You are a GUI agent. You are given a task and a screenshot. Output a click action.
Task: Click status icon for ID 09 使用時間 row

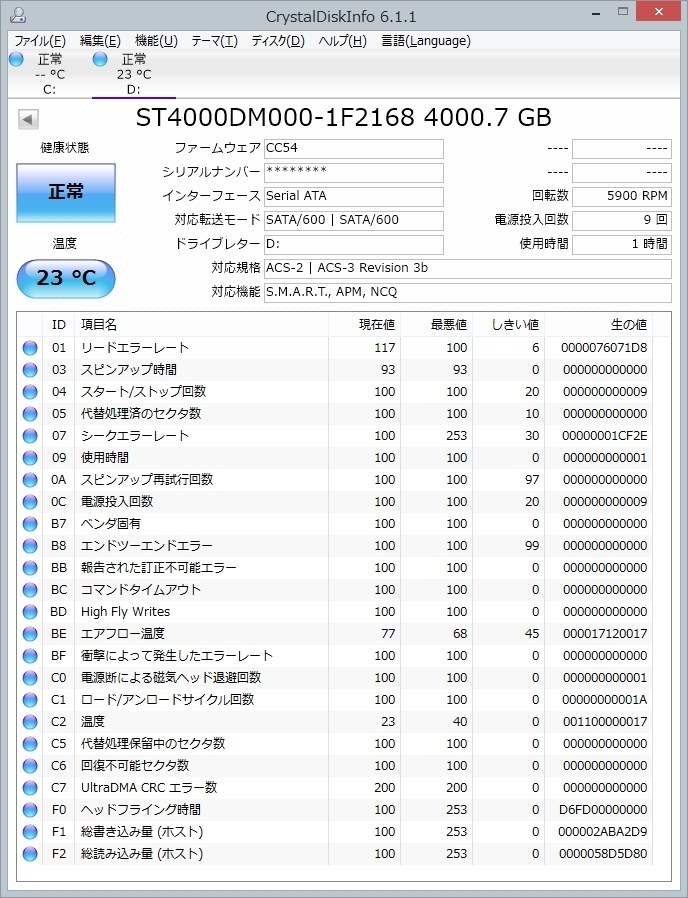click(30, 458)
